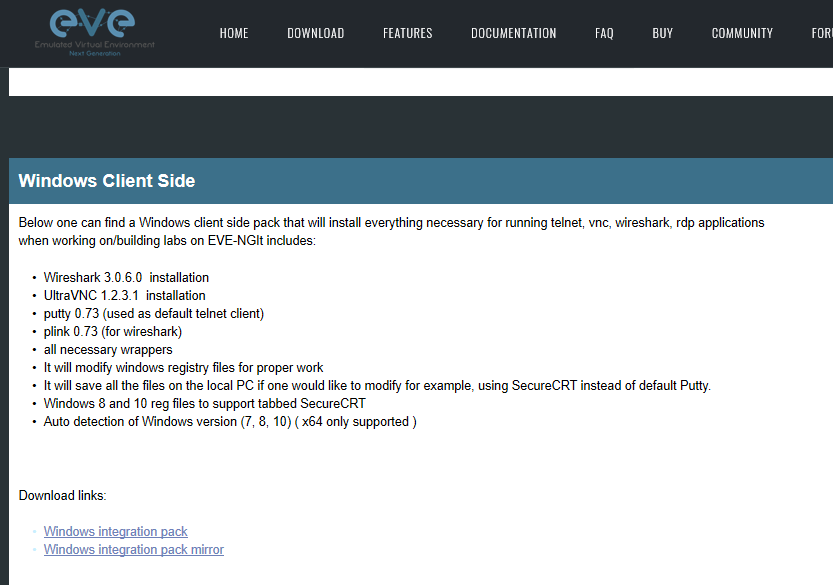Download the Windows integration pack

click(115, 531)
